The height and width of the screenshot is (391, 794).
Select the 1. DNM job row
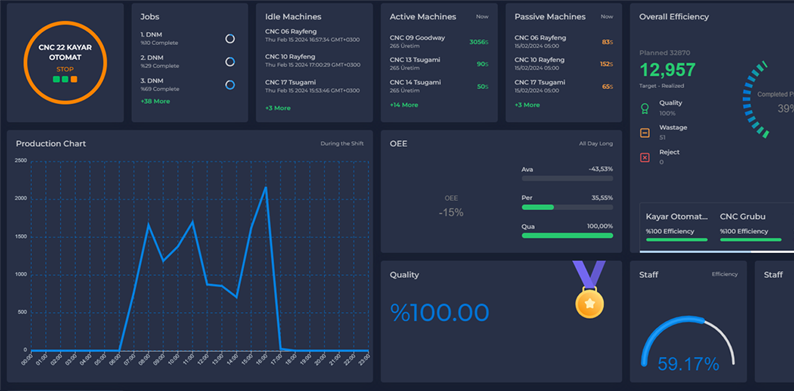tap(188, 38)
